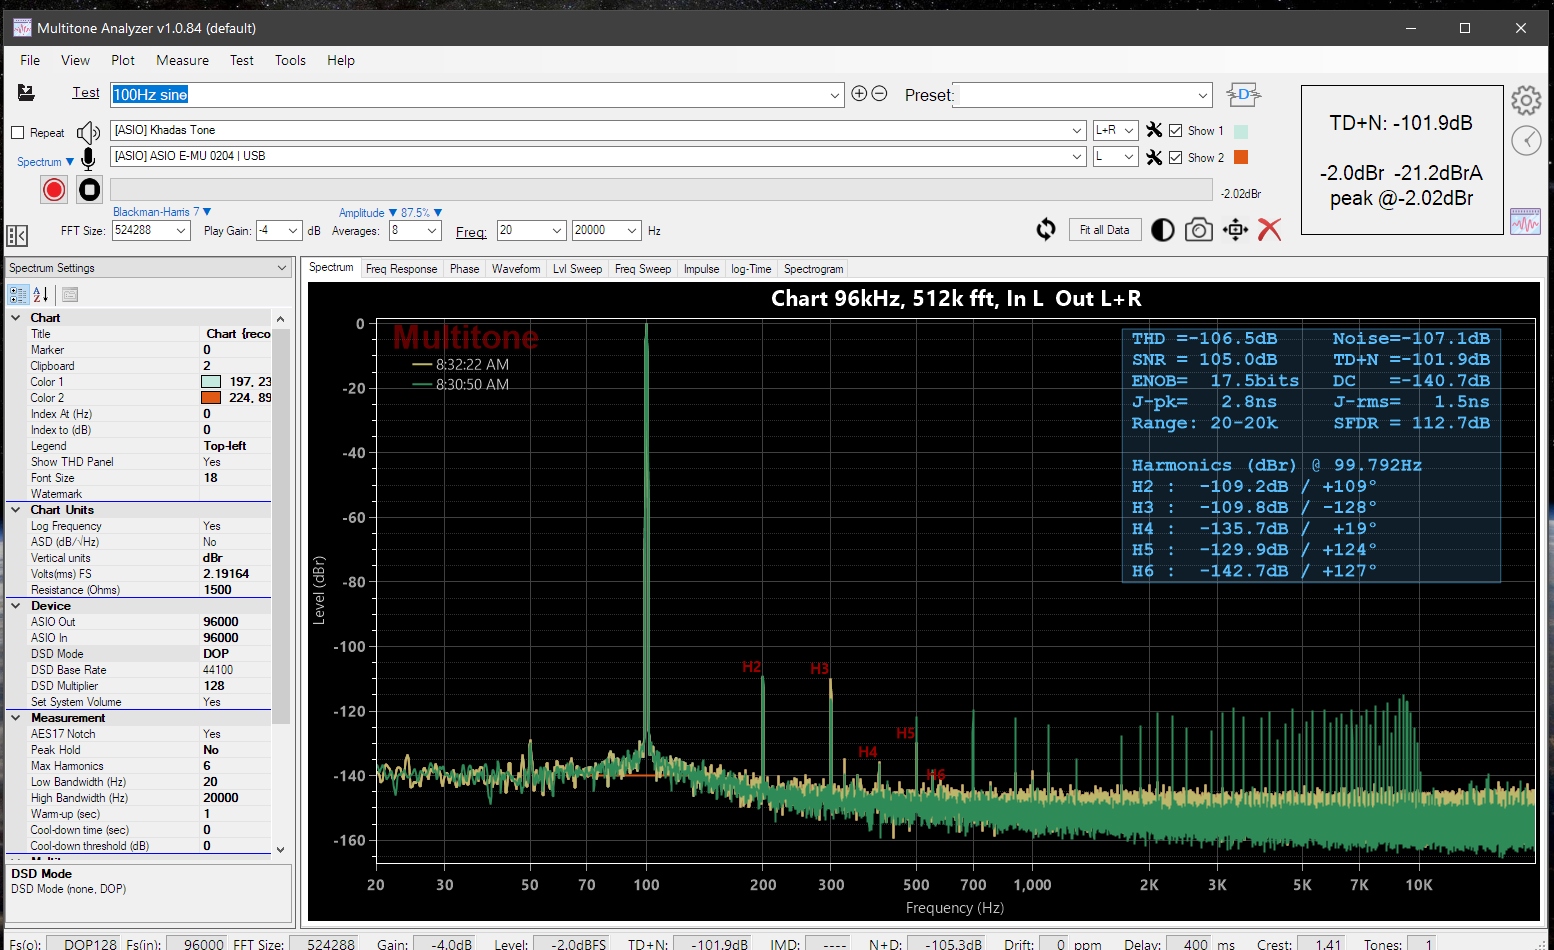1554x950 pixels.
Task: Click the tools icon on Khadas Tone row
Action: coord(1154,130)
